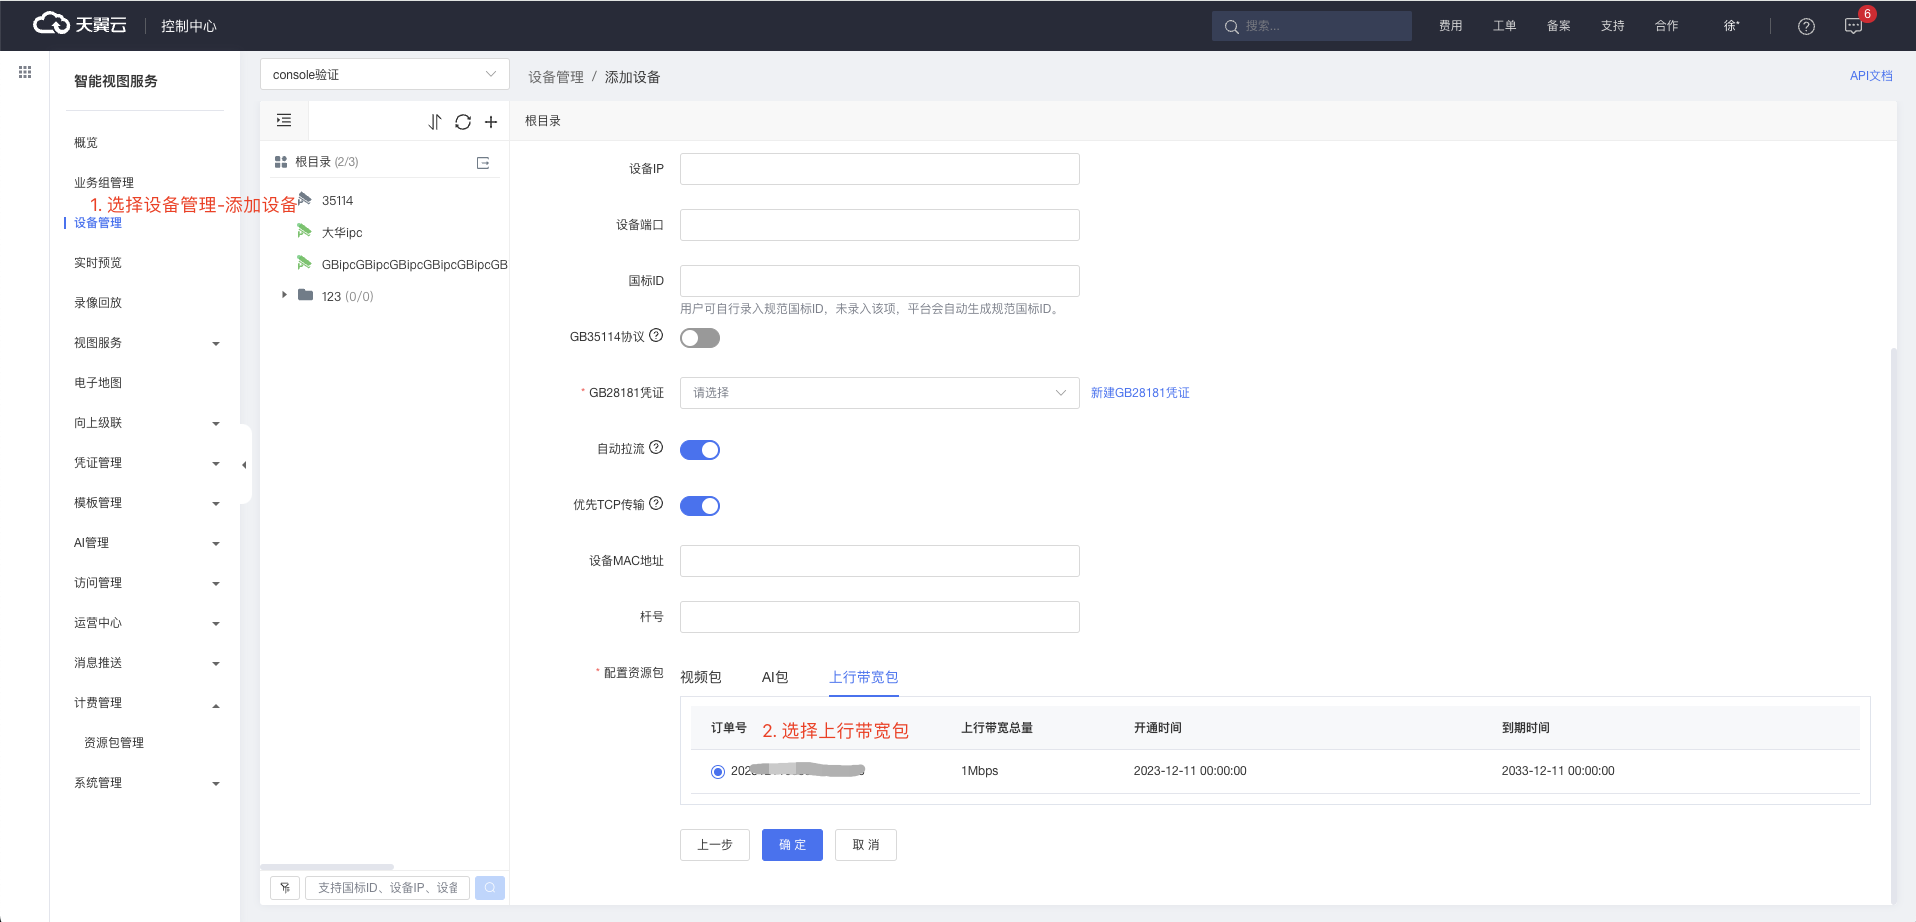Image resolution: width=1916 pixels, height=922 pixels.
Task: Toggle the GB35114协议 switch
Action: pyautogui.click(x=700, y=338)
